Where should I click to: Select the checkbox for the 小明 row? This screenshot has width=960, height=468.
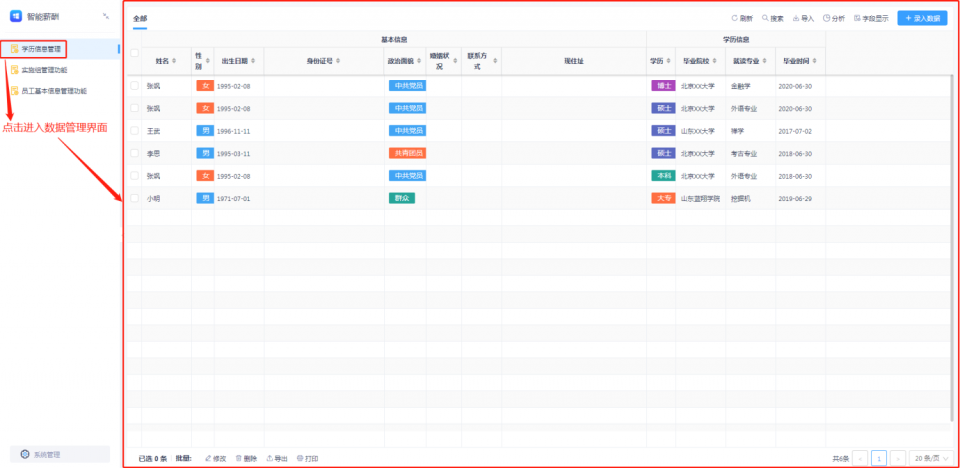(x=134, y=198)
